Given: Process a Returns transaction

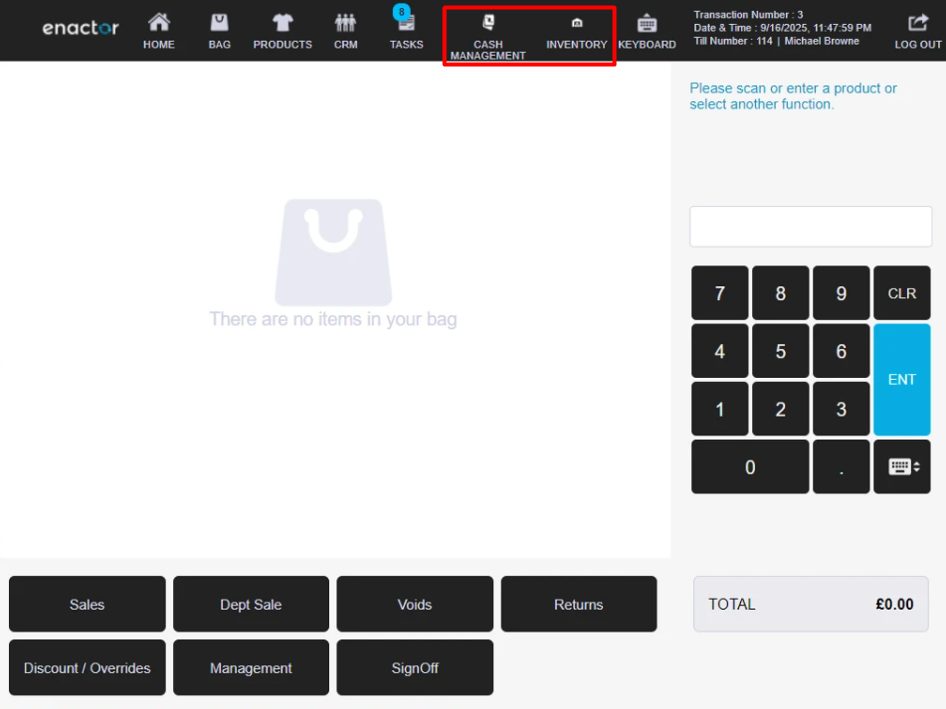Looking at the screenshot, I should tap(578, 604).
